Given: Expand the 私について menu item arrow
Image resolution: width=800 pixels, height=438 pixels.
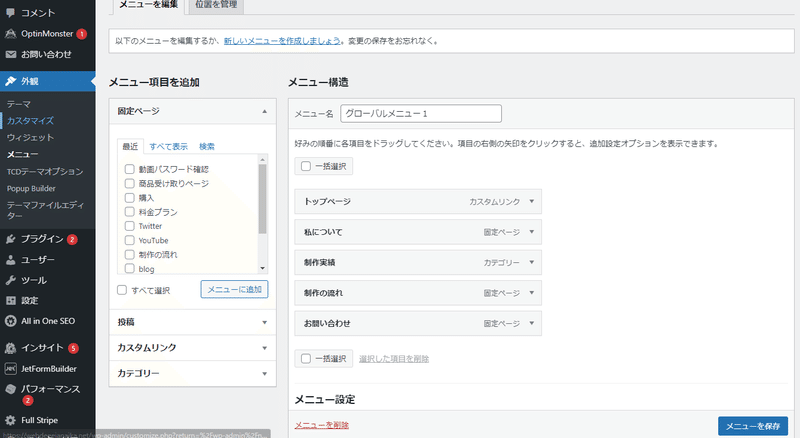Looking at the screenshot, I should point(532,232).
